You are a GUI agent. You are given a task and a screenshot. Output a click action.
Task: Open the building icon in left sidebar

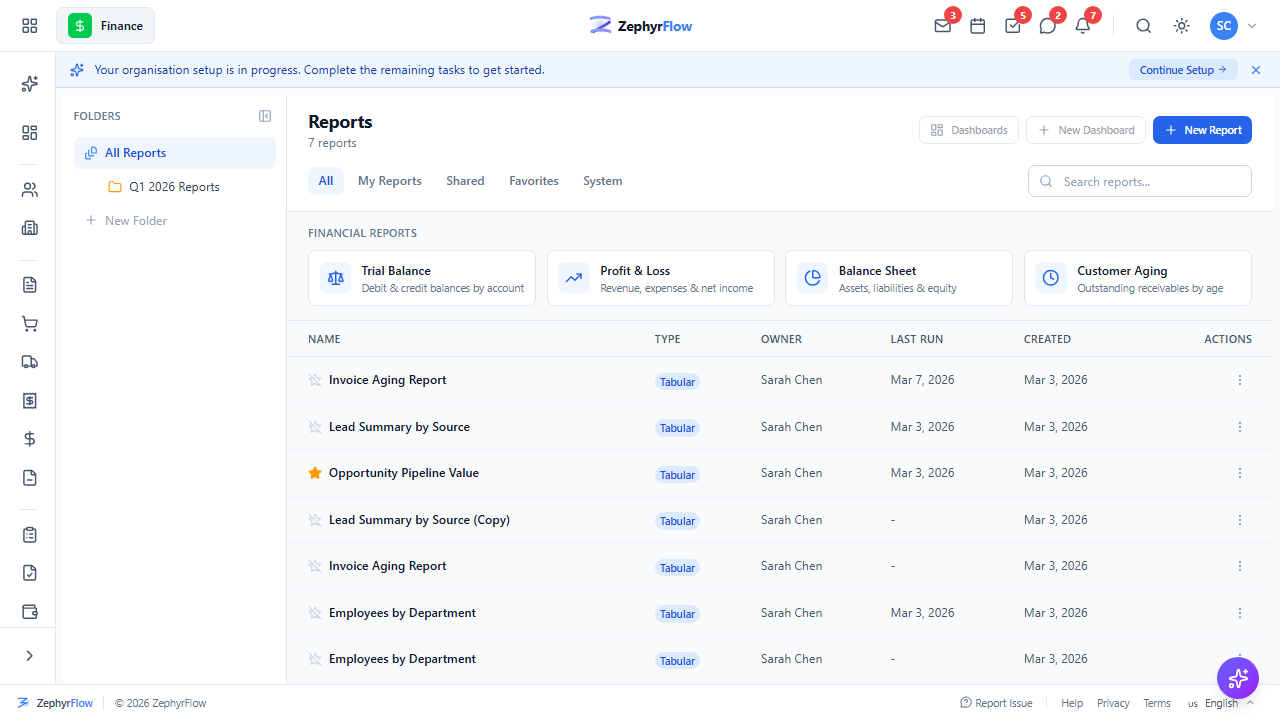coord(29,228)
